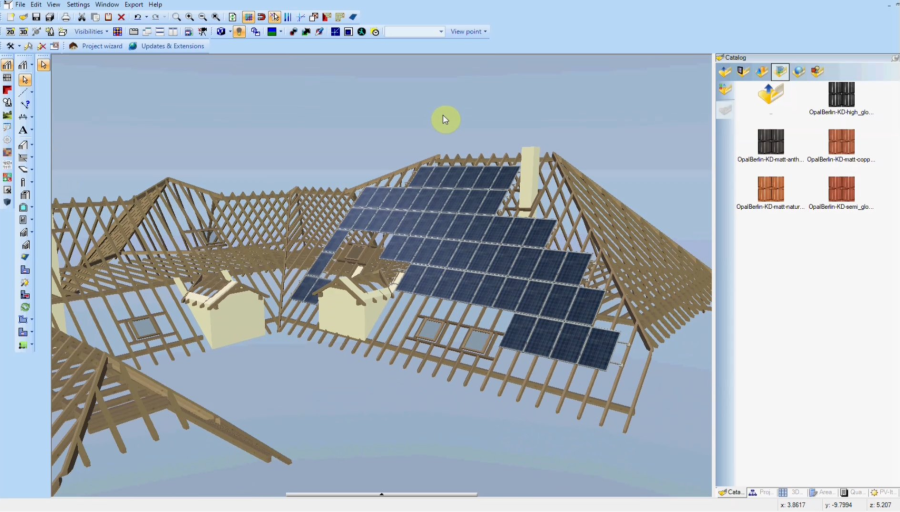This screenshot has height=512, width=900.
Task: Toggle the highlighted orange light-bulb toolbar button
Action: pyautogui.click(x=239, y=32)
